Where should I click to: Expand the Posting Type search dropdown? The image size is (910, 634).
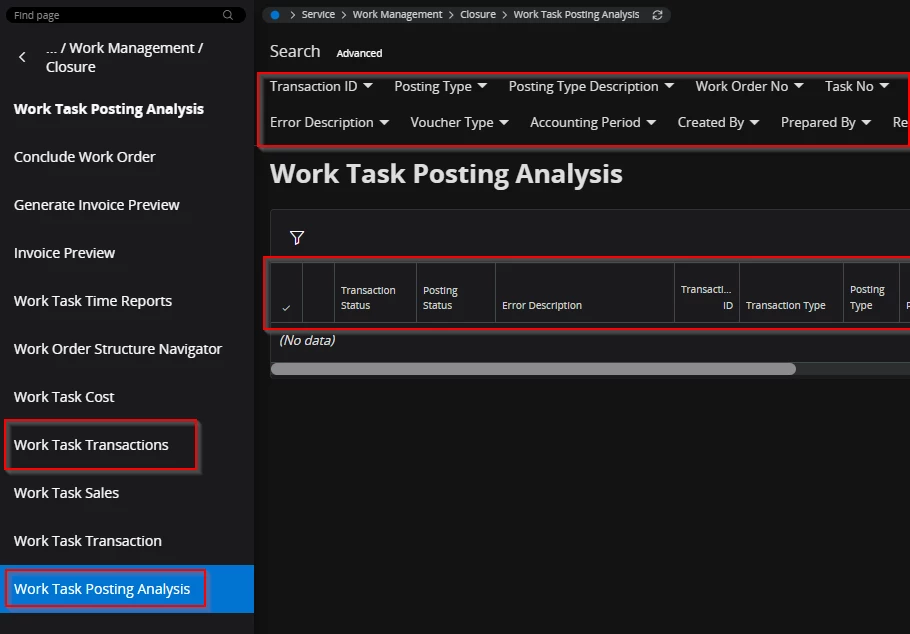[x=440, y=87]
